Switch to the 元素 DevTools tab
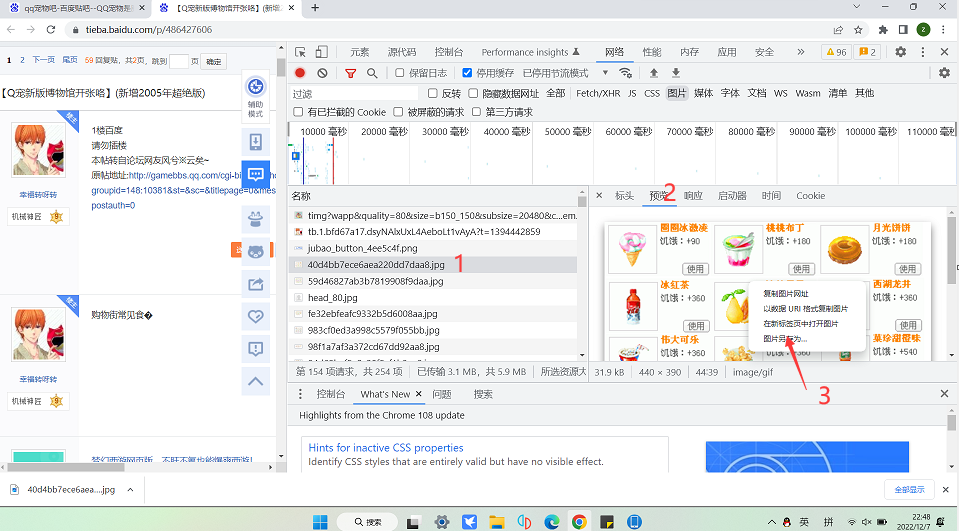The height and width of the screenshot is (531, 959). [x=360, y=52]
